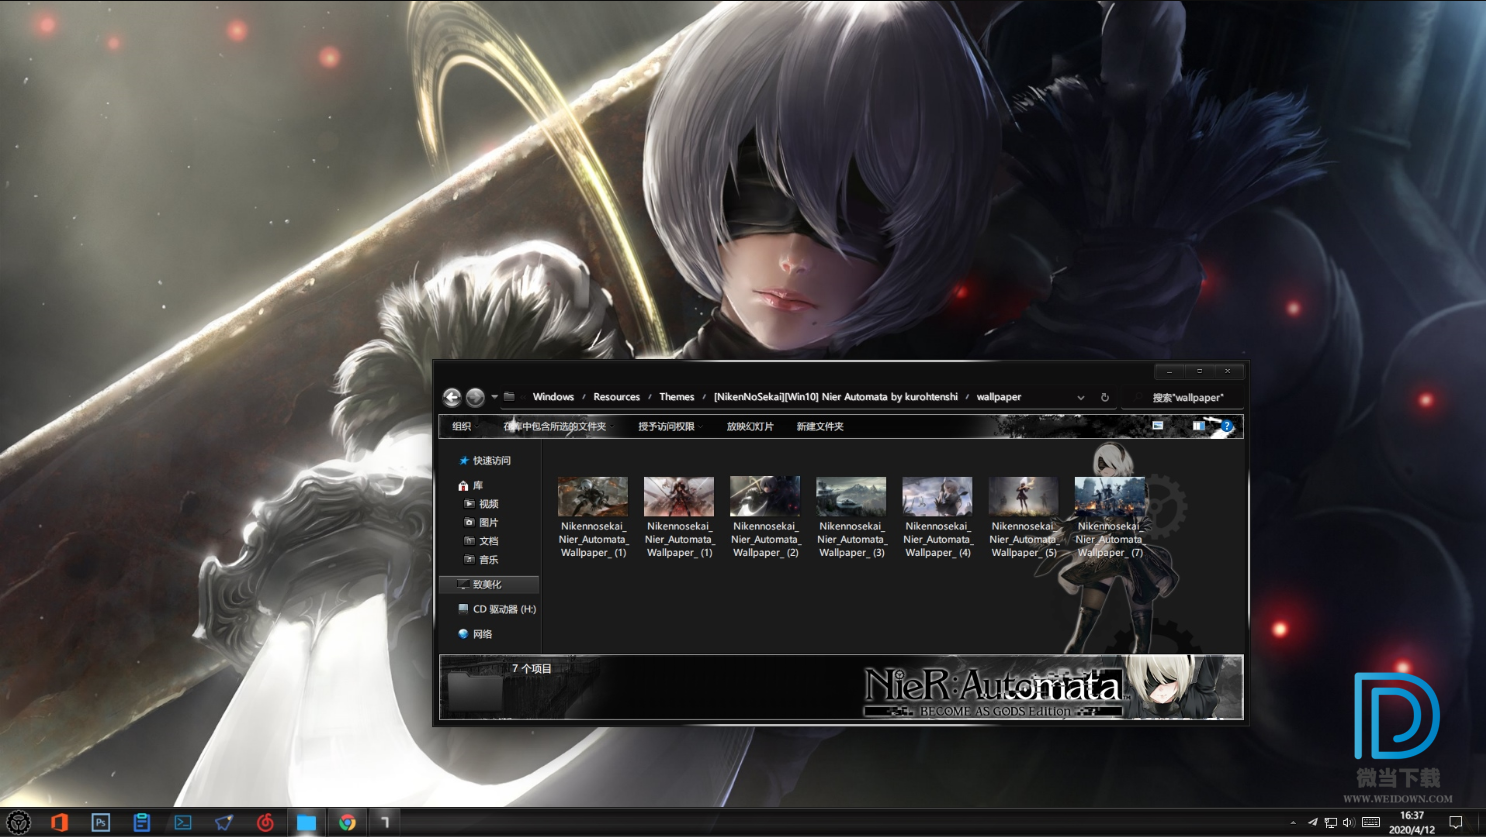The width and height of the screenshot is (1486, 837).
Task: Open the blue clipboard app on taskbar
Action: coord(142,822)
